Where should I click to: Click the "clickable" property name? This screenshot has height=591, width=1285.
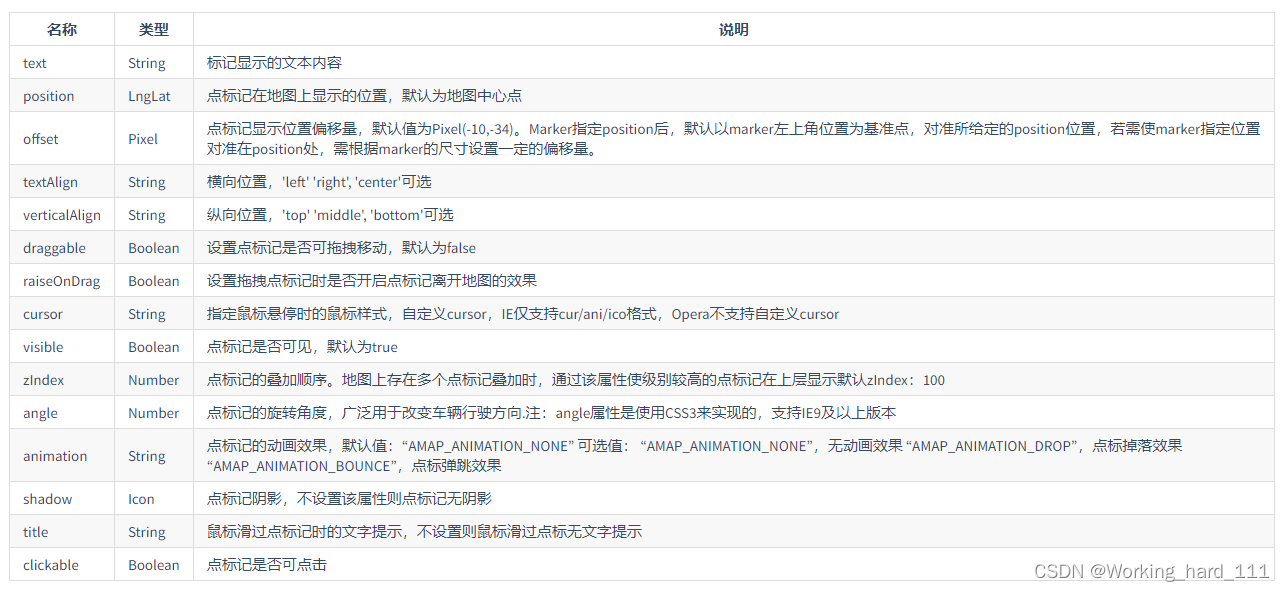50,564
